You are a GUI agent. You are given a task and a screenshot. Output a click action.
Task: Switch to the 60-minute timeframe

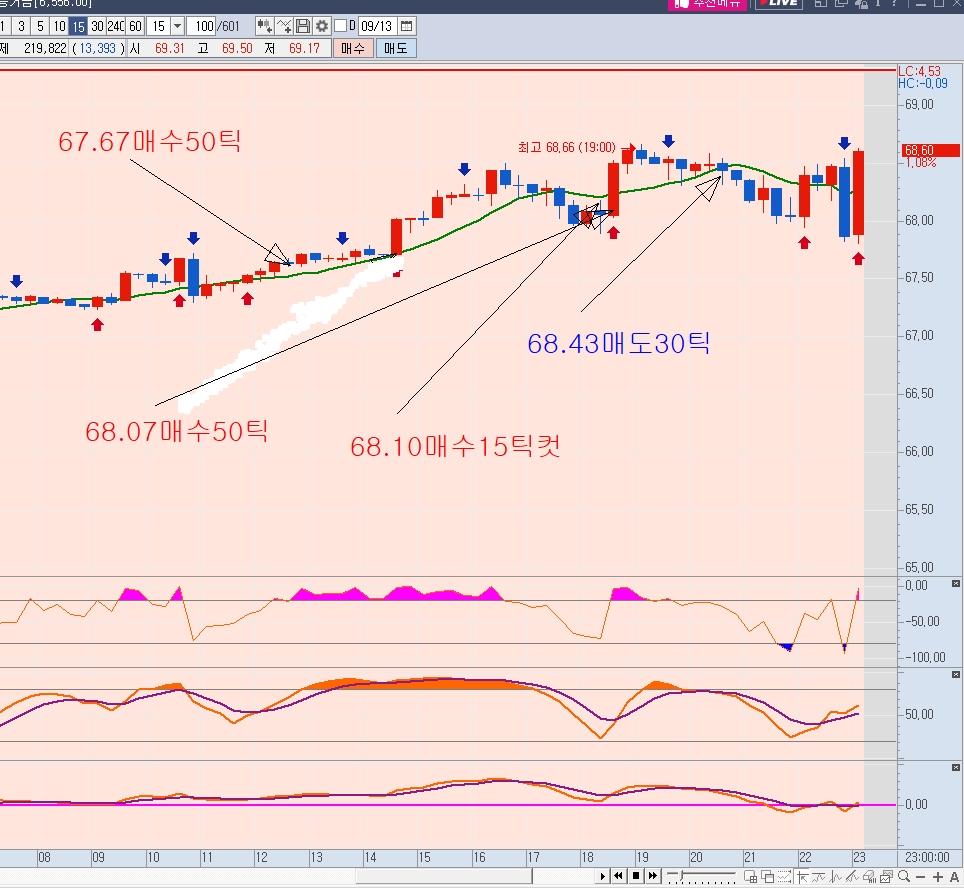(135, 26)
